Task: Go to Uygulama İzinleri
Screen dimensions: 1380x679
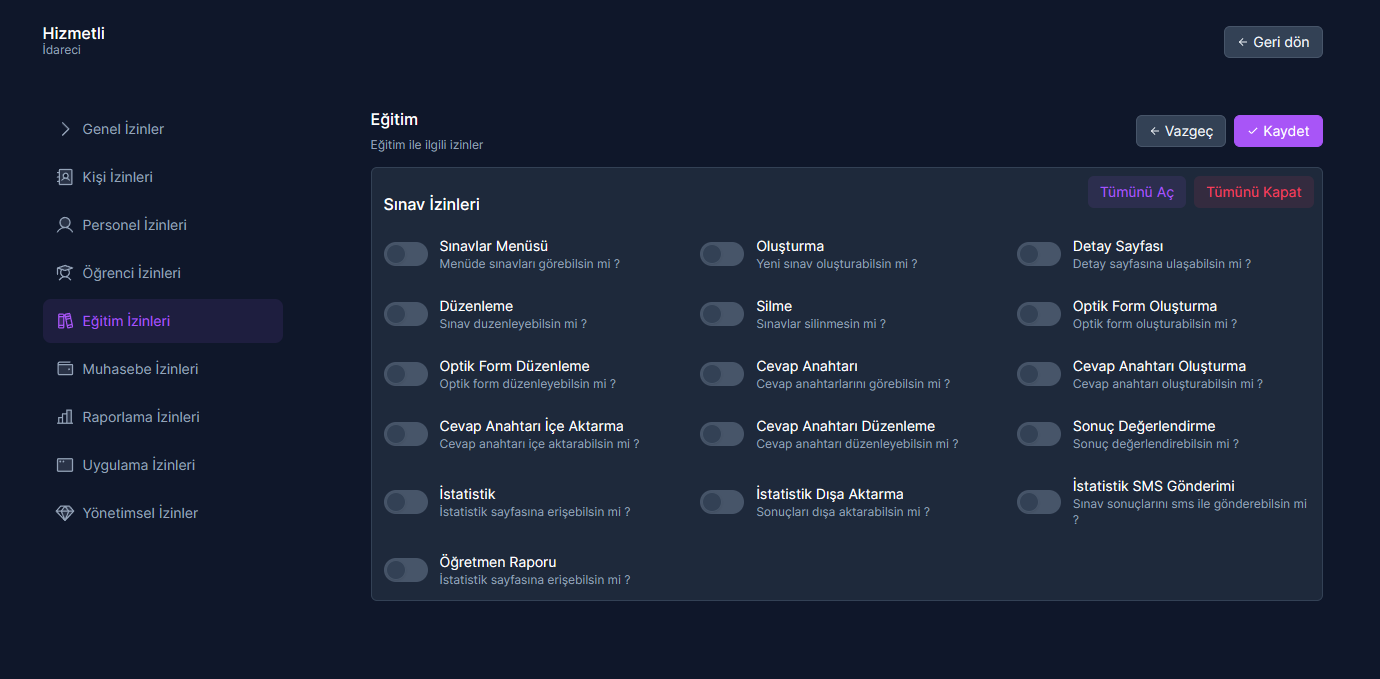Action: click(163, 465)
